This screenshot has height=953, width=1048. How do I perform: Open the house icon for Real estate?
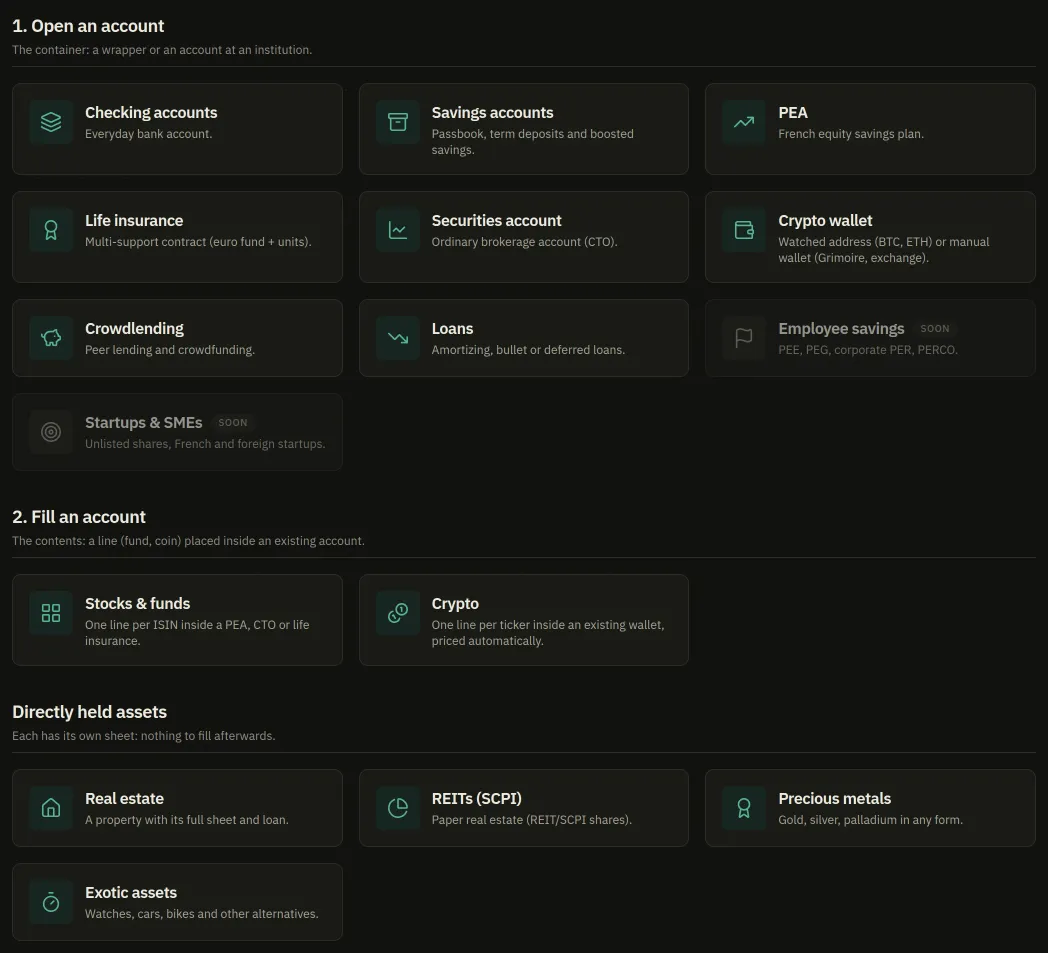pos(51,808)
